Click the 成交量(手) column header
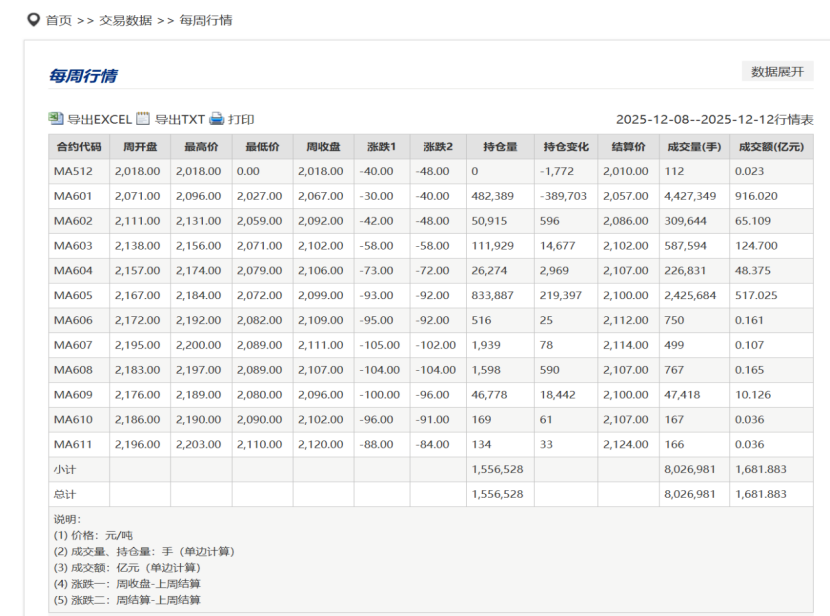 point(694,147)
